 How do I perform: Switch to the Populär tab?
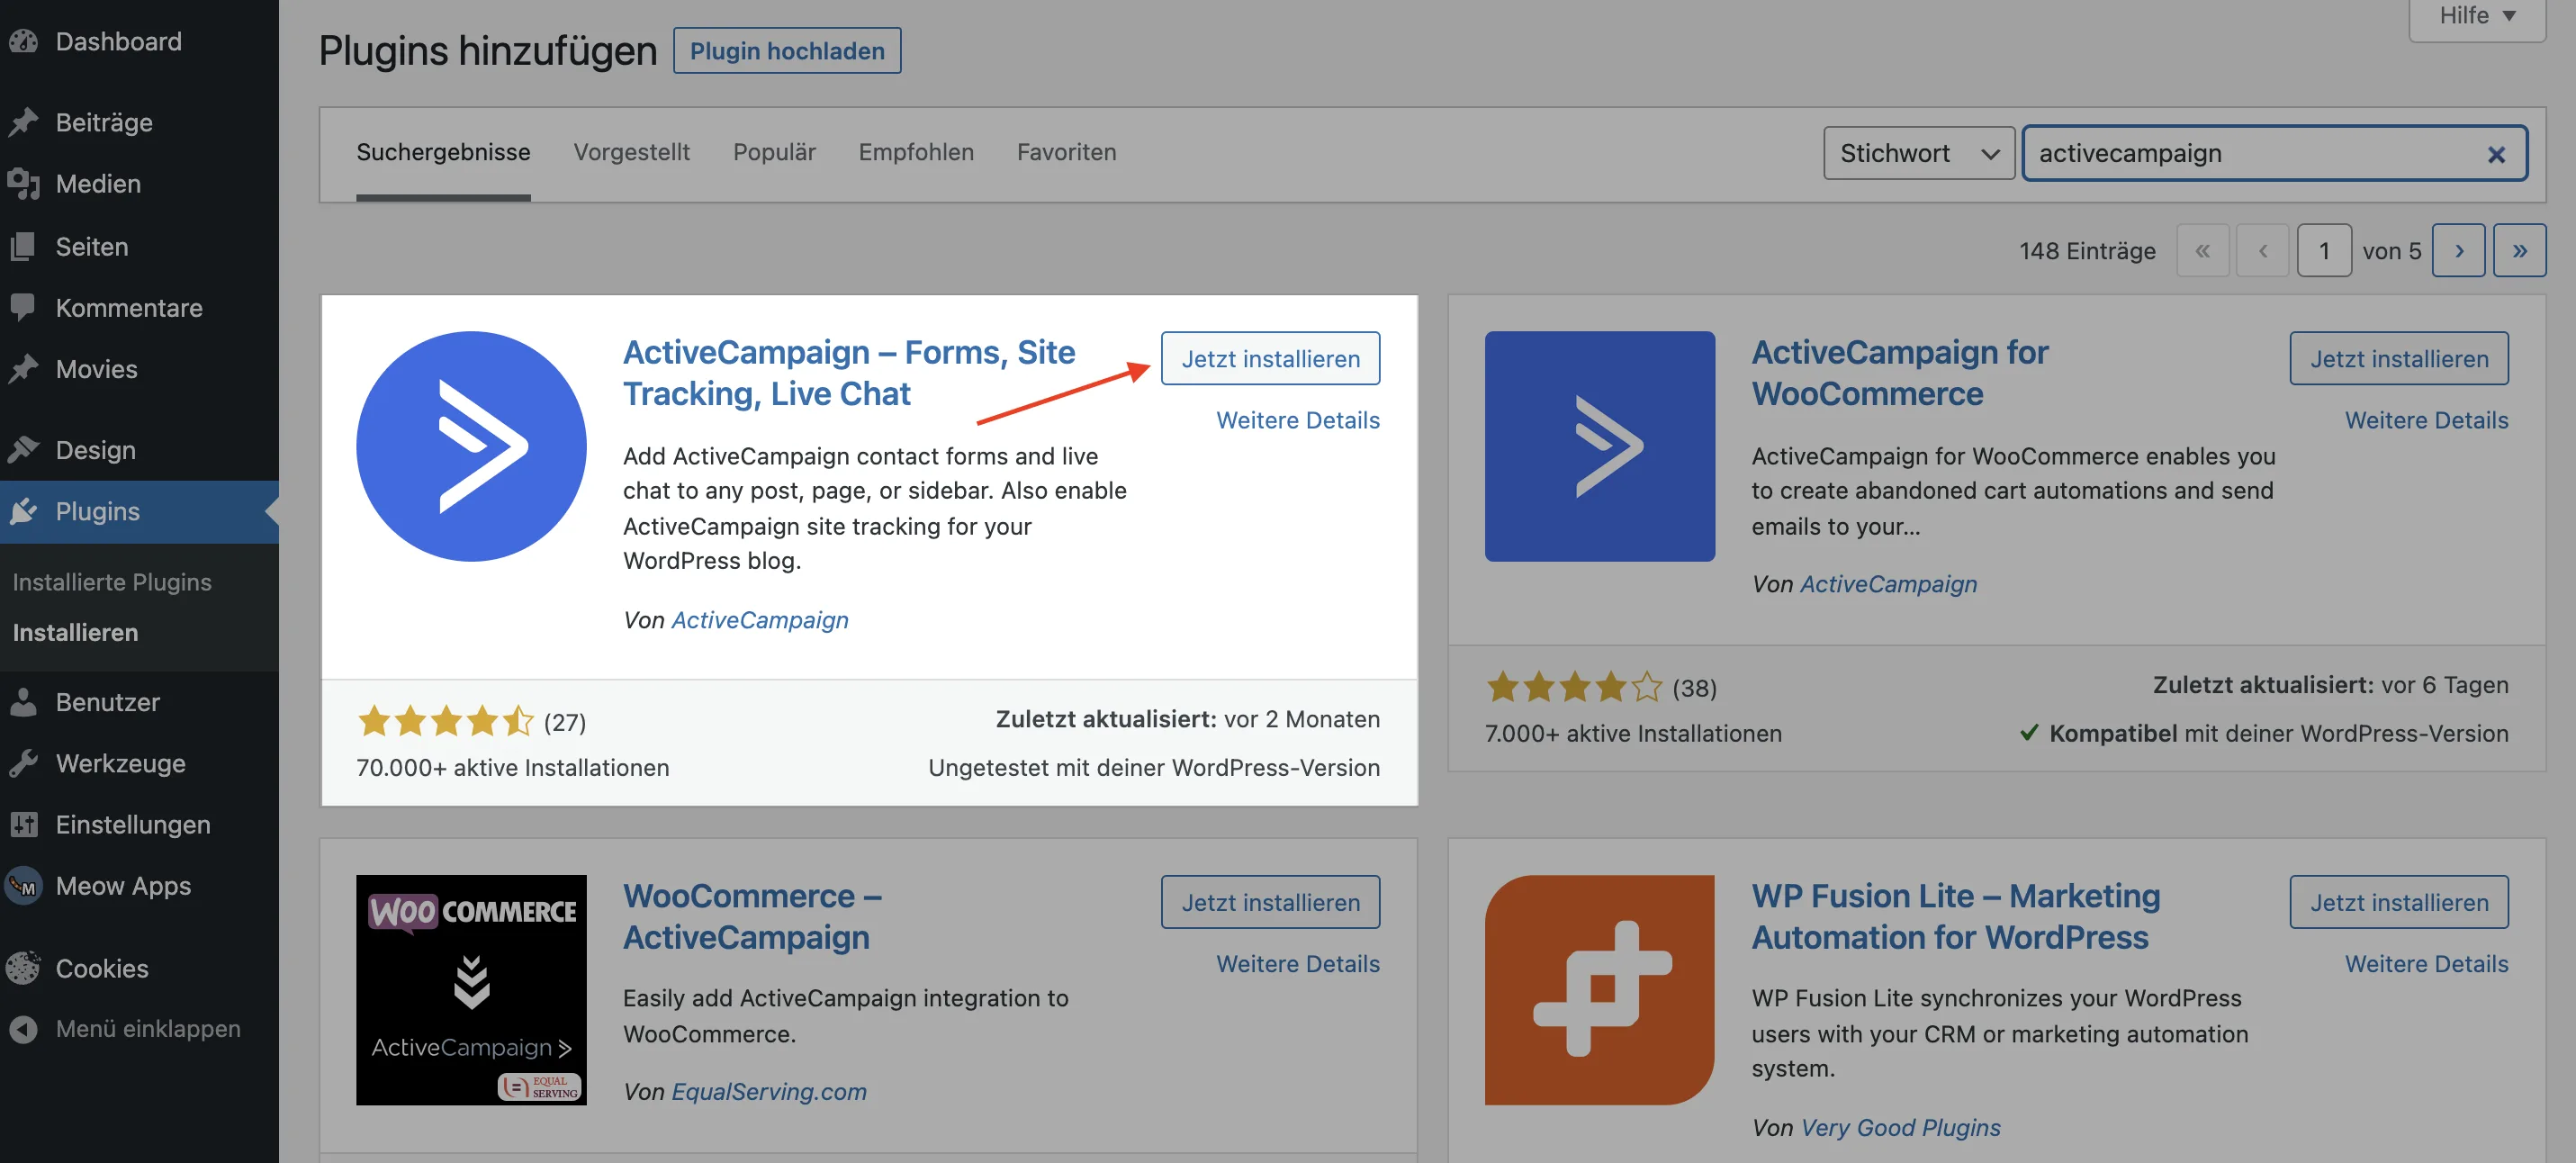click(773, 152)
